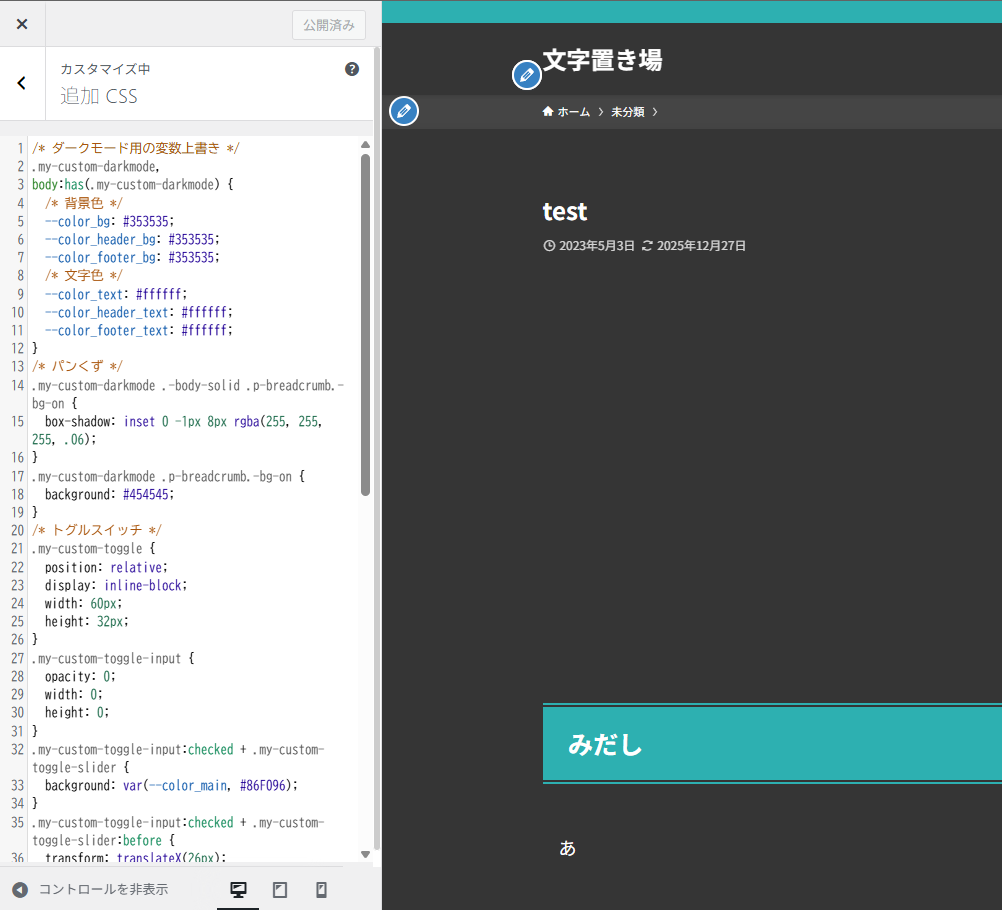This screenshot has height=910, width=1002.
Task: Click pencil edit shortcut beside breadcrumb bar
Action: [x=403, y=111]
